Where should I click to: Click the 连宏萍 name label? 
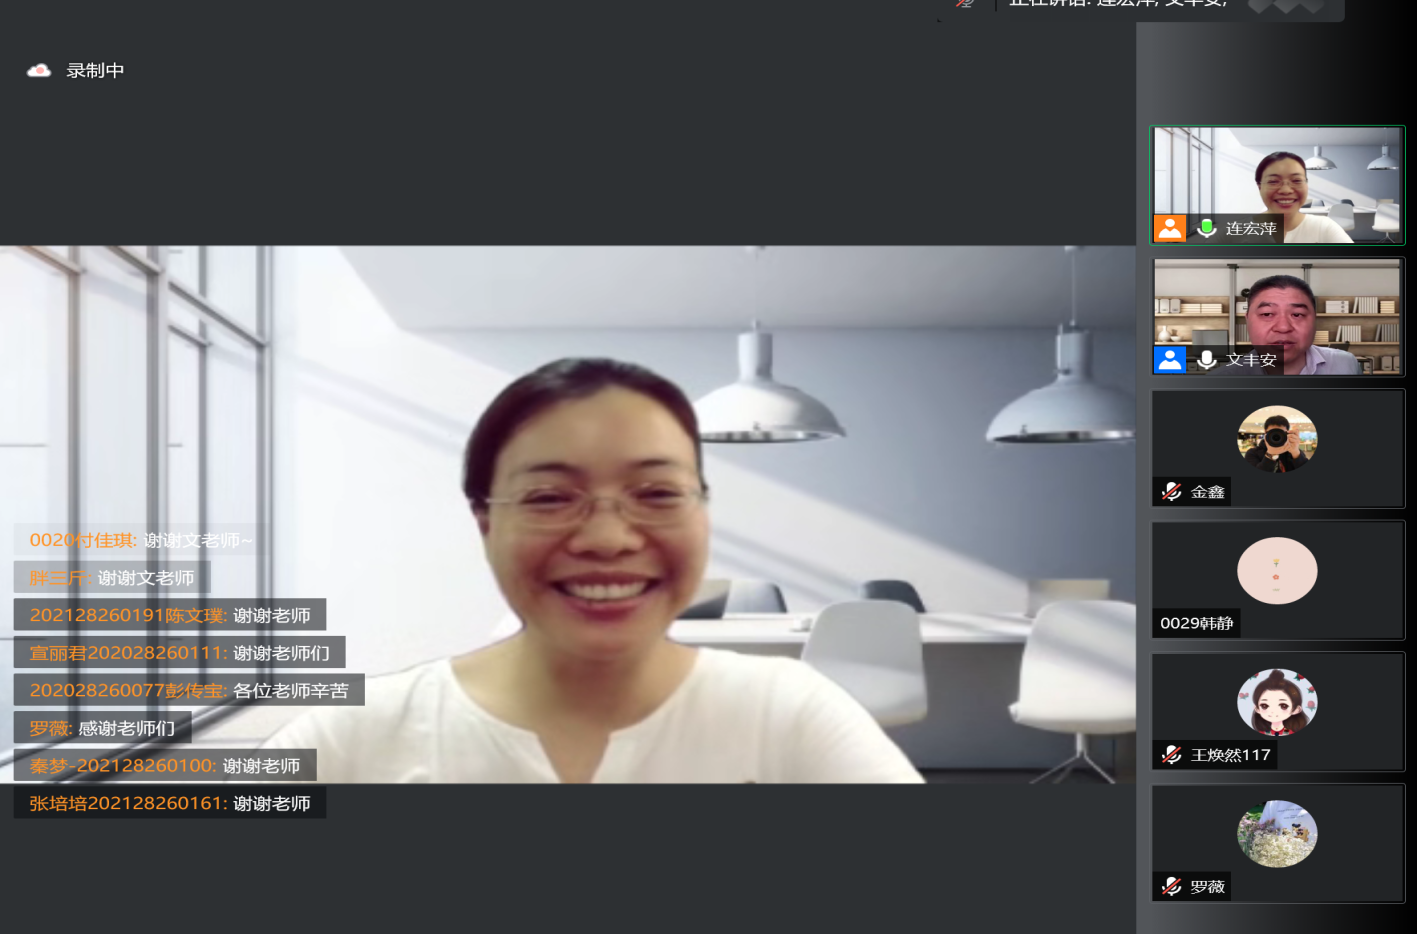(1251, 228)
